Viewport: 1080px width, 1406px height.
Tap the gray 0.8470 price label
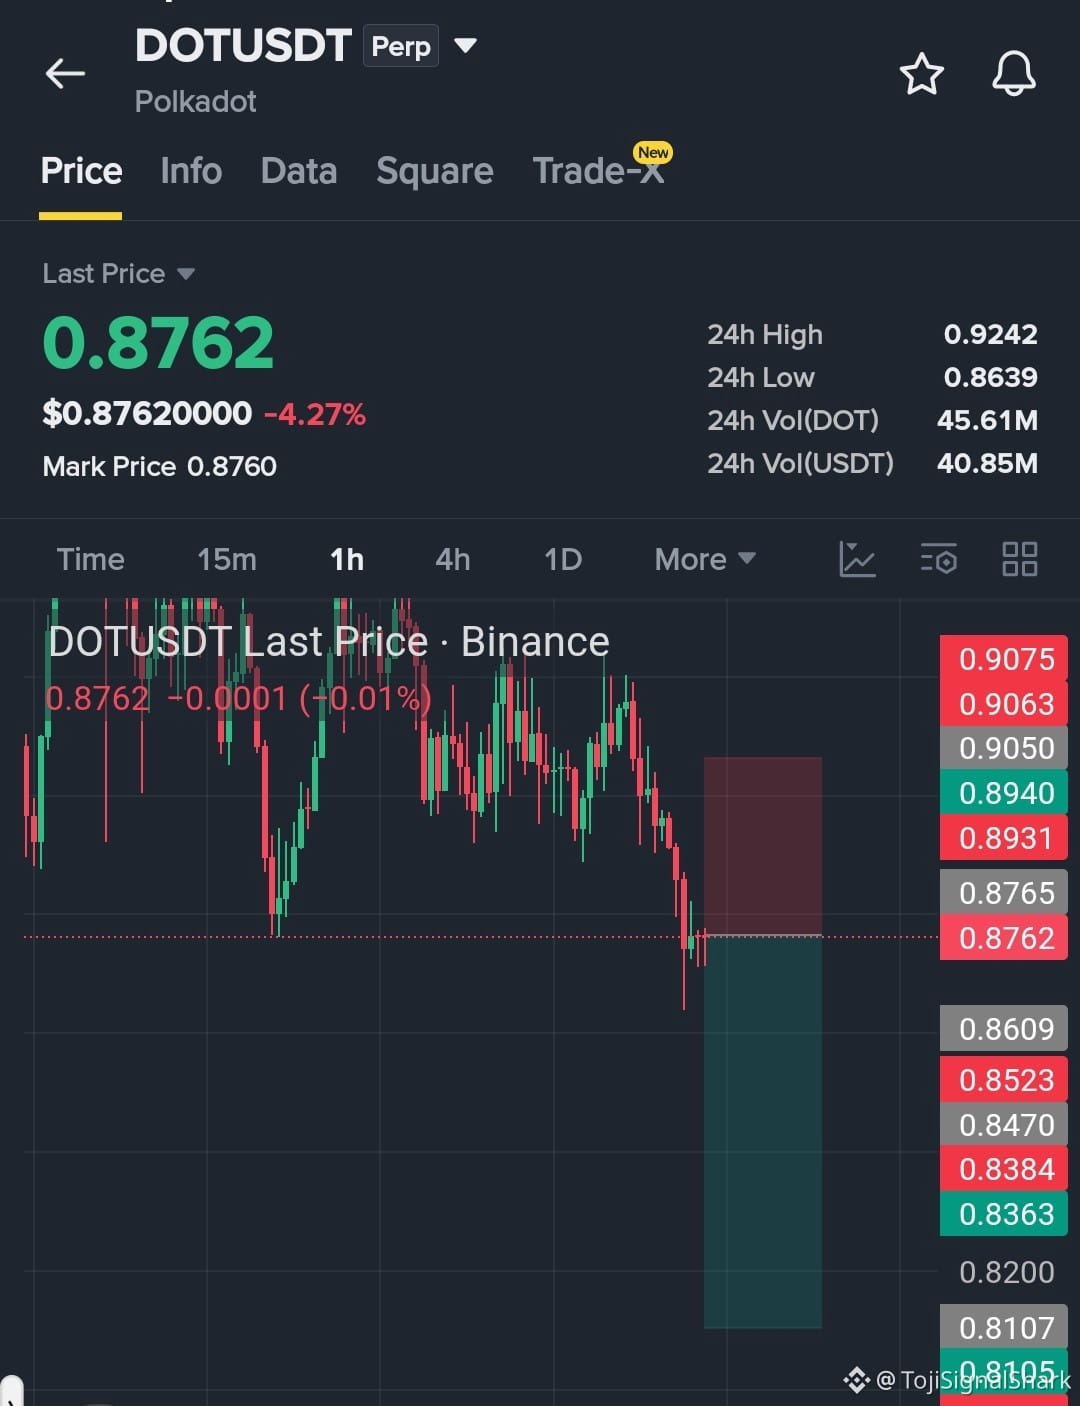point(1004,1125)
